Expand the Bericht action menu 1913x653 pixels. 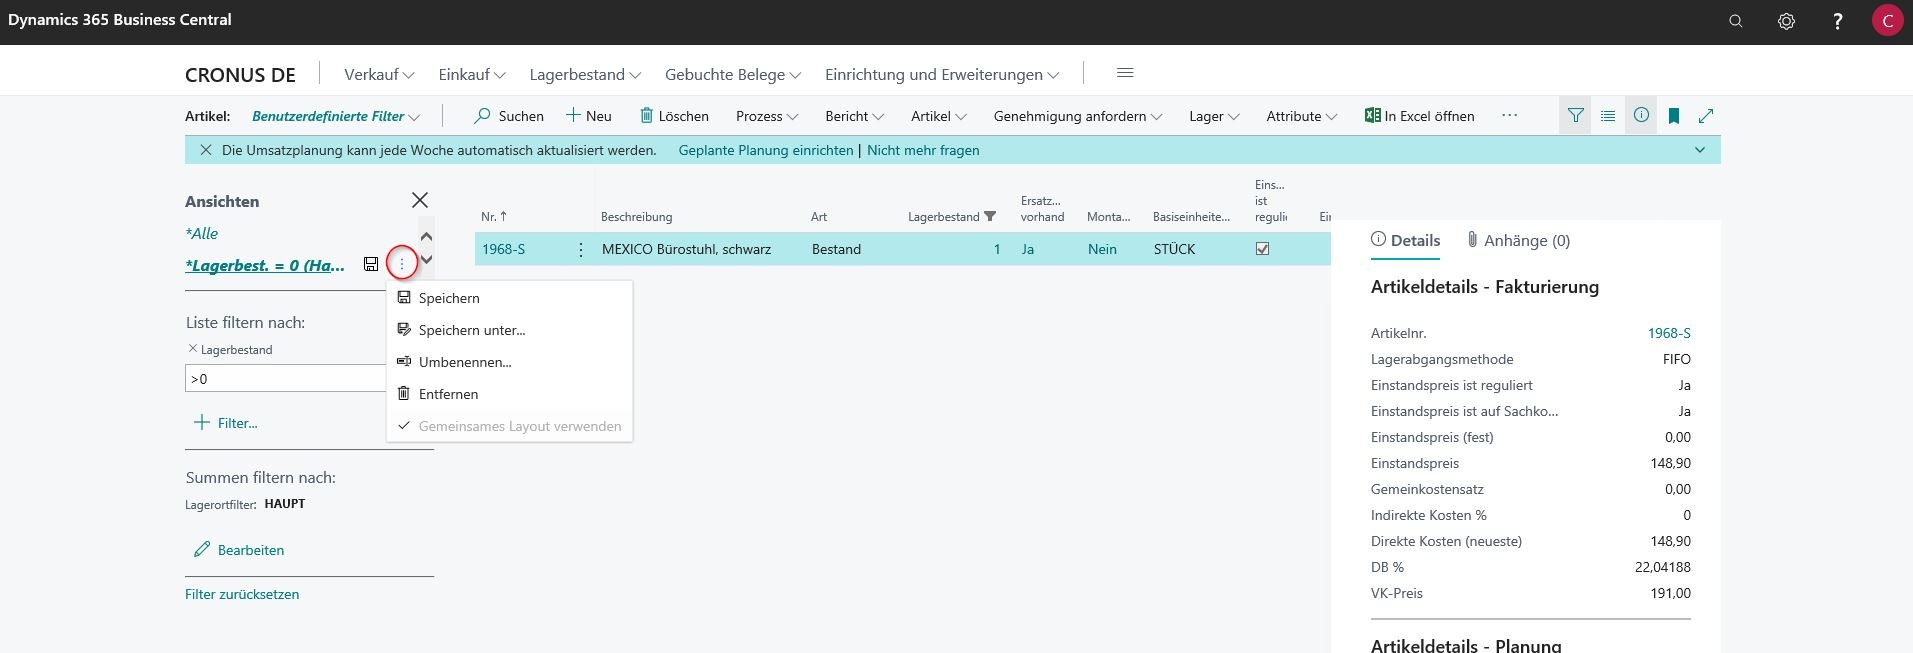click(x=855, y=116)
